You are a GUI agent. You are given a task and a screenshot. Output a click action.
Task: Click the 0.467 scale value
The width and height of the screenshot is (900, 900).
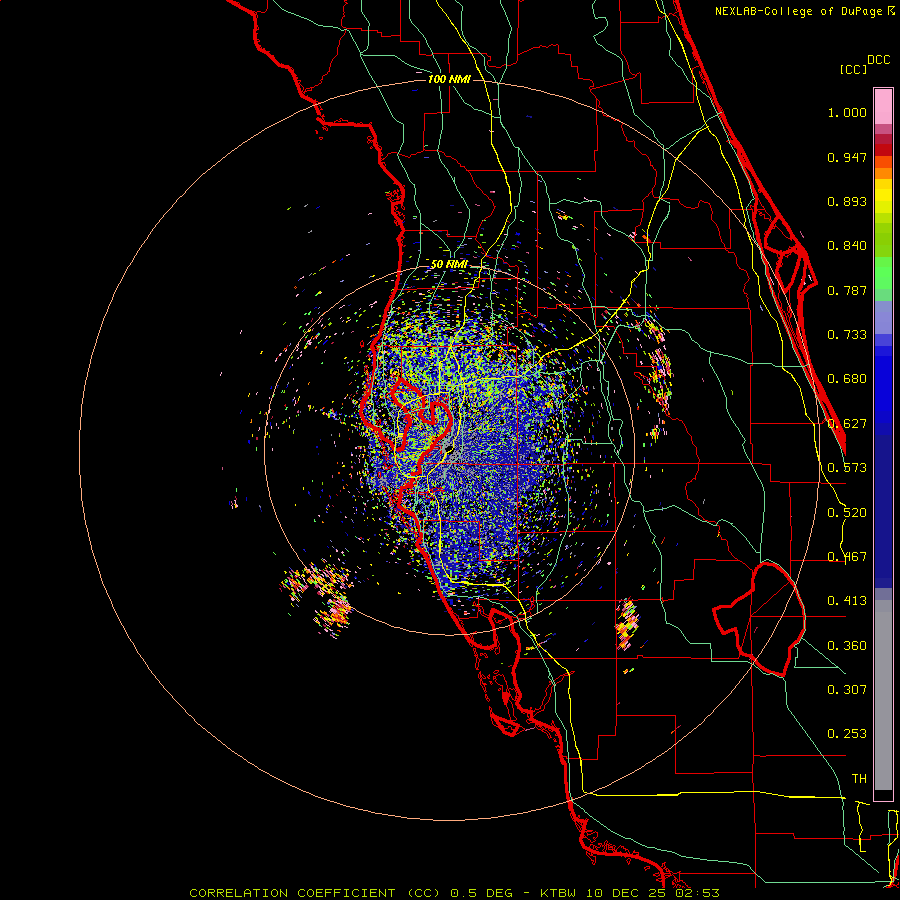[x=847, y=557]
